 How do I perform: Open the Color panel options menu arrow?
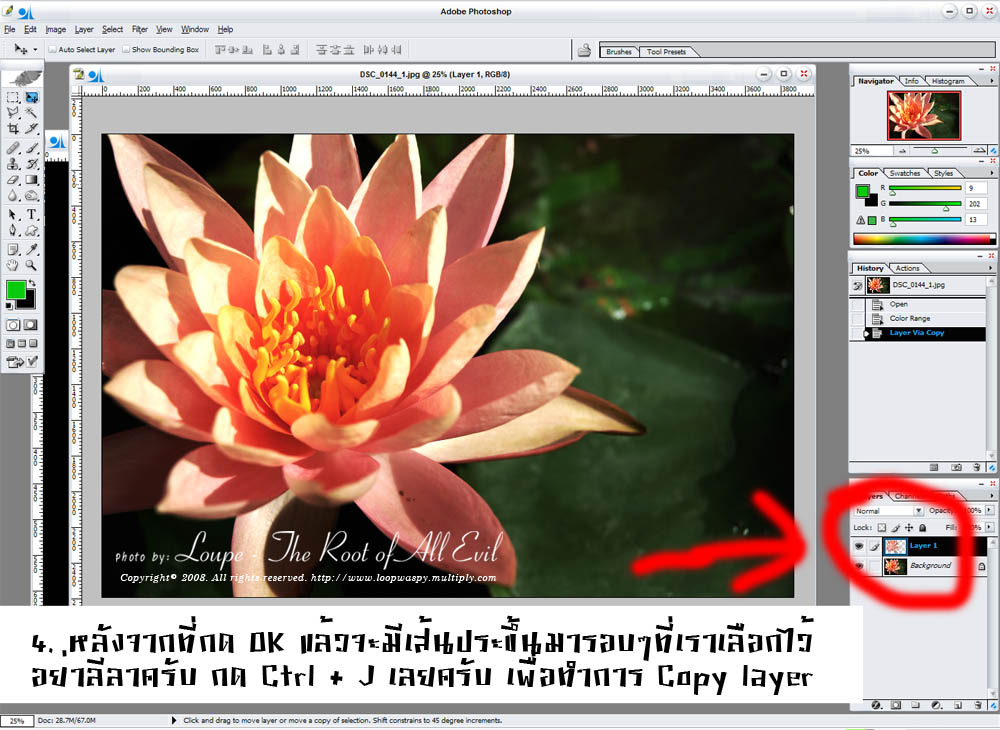click(991, 173)
